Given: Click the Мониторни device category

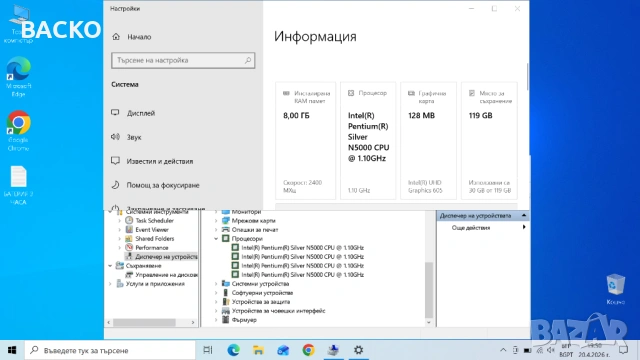Looking at the screenshot, I should coord(246,212).
